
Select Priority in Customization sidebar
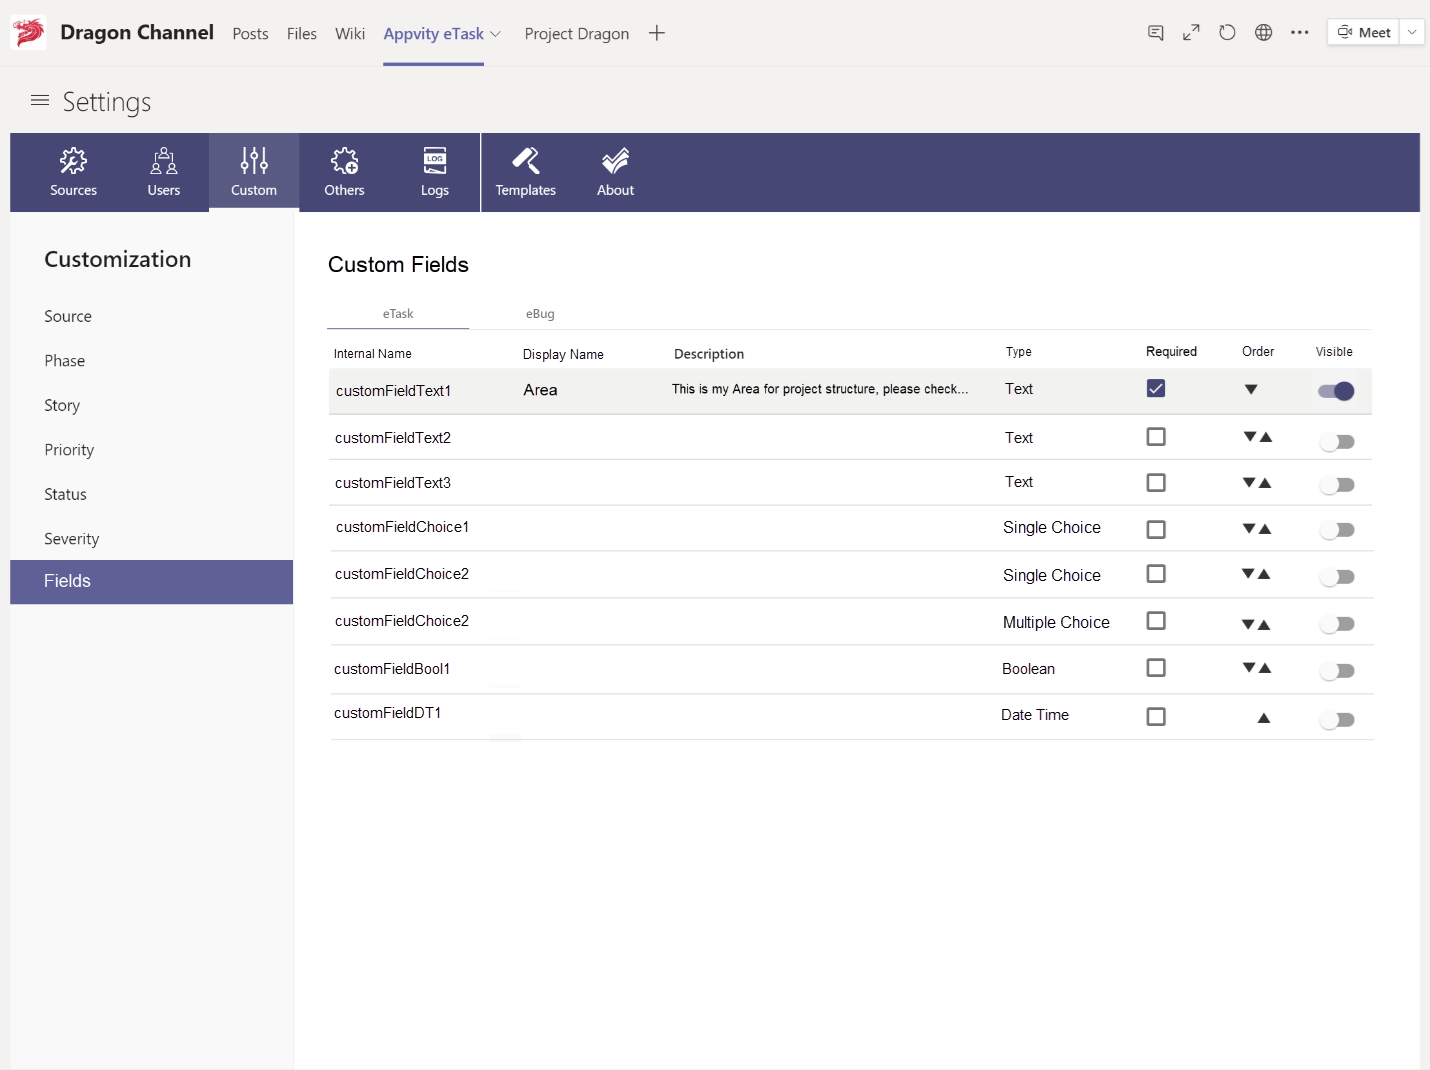tap(69, 450)
